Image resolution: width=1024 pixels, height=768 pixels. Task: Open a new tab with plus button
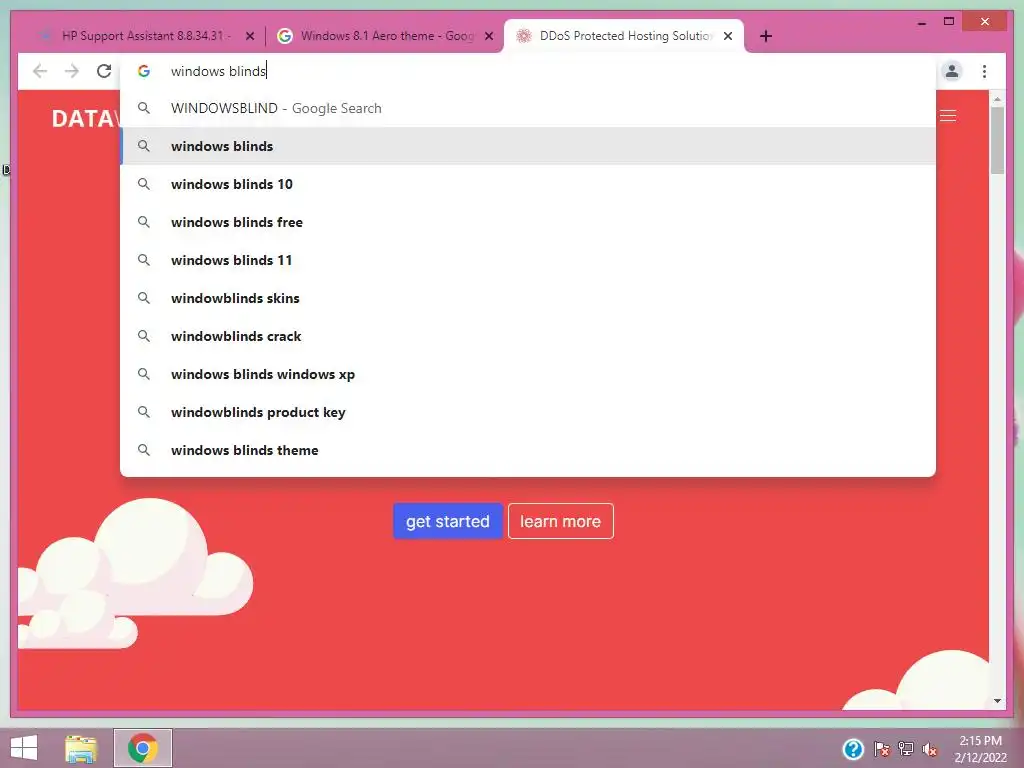pyautogui.click(x=766, y=36)
